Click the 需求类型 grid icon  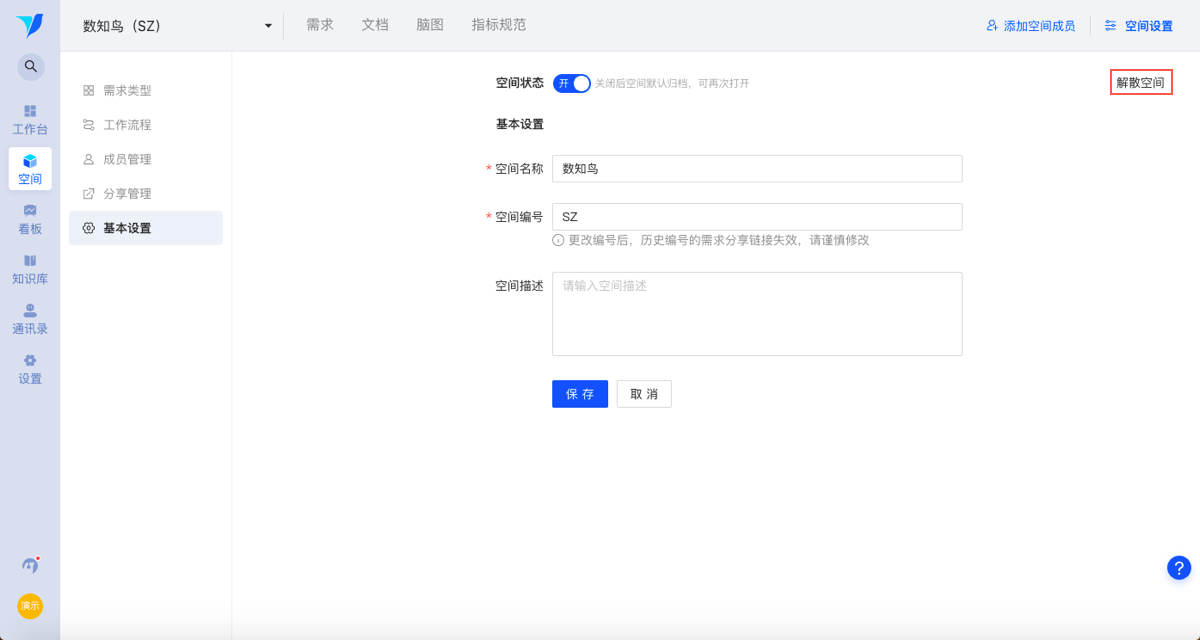(89, 90)
